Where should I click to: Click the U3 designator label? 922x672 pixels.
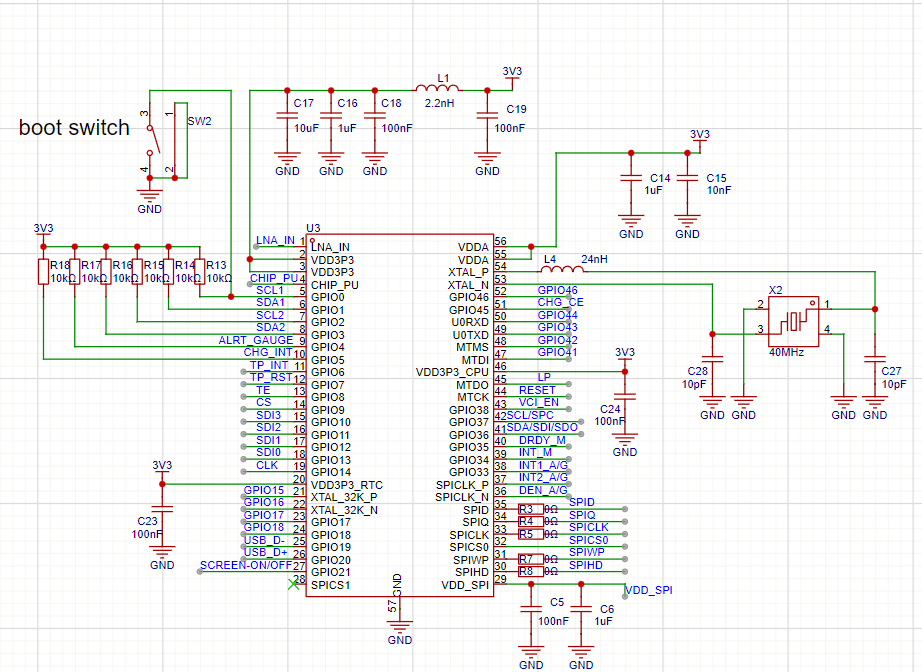tap(313, 228)
